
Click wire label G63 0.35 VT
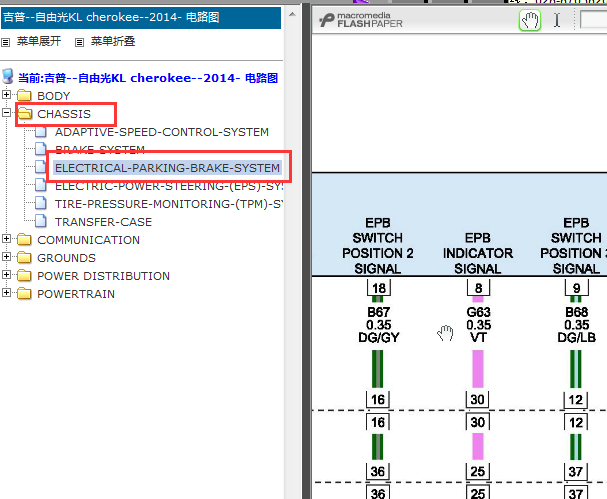pos(478,325)
